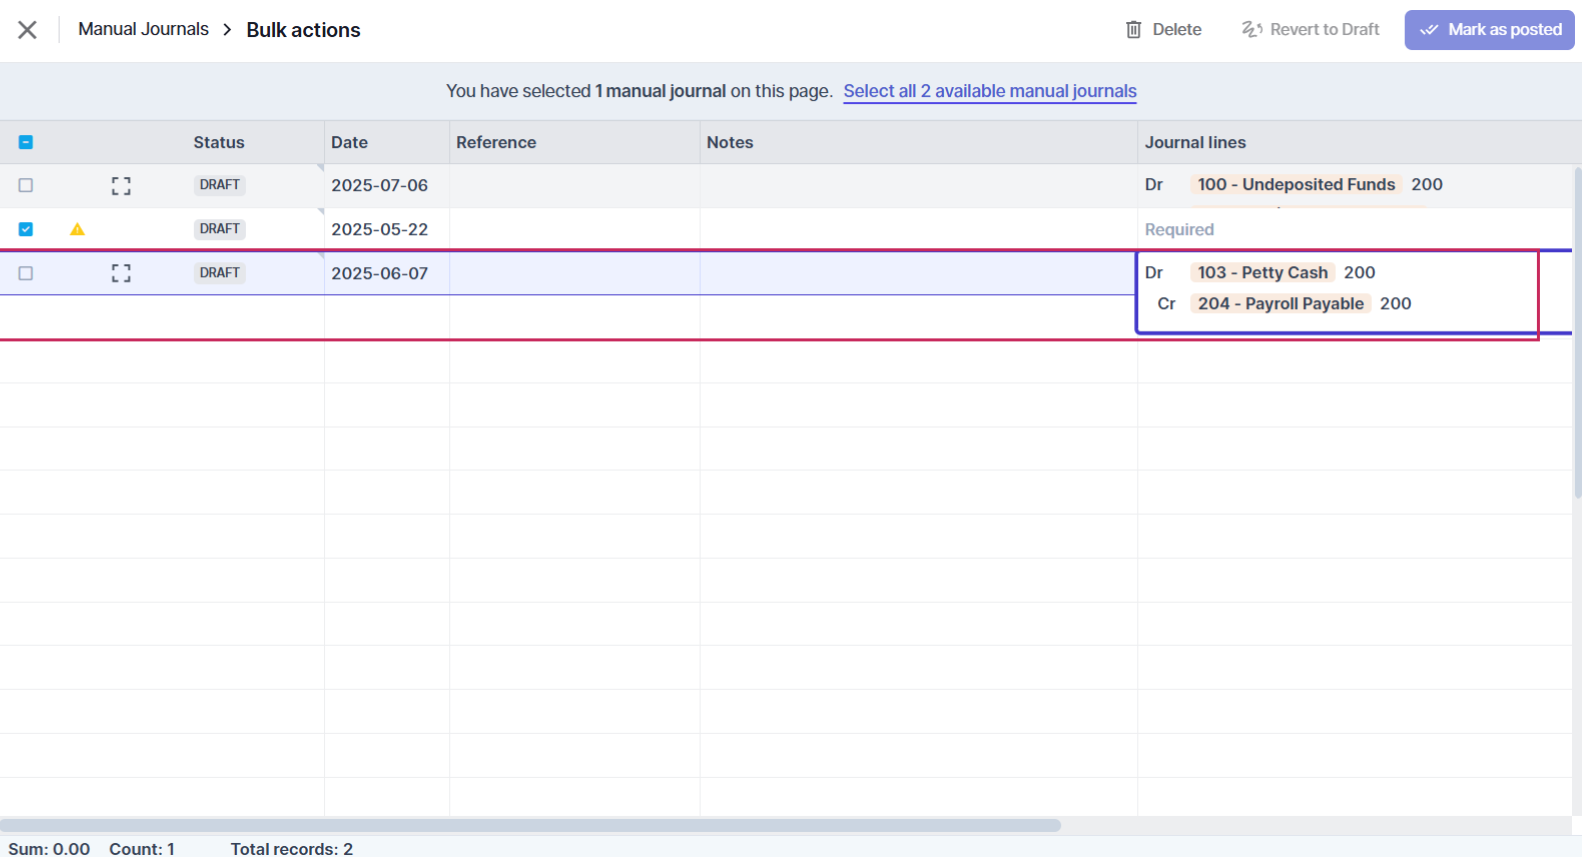Click DRAFT status of 2025-06-07 row

(219, 273)
